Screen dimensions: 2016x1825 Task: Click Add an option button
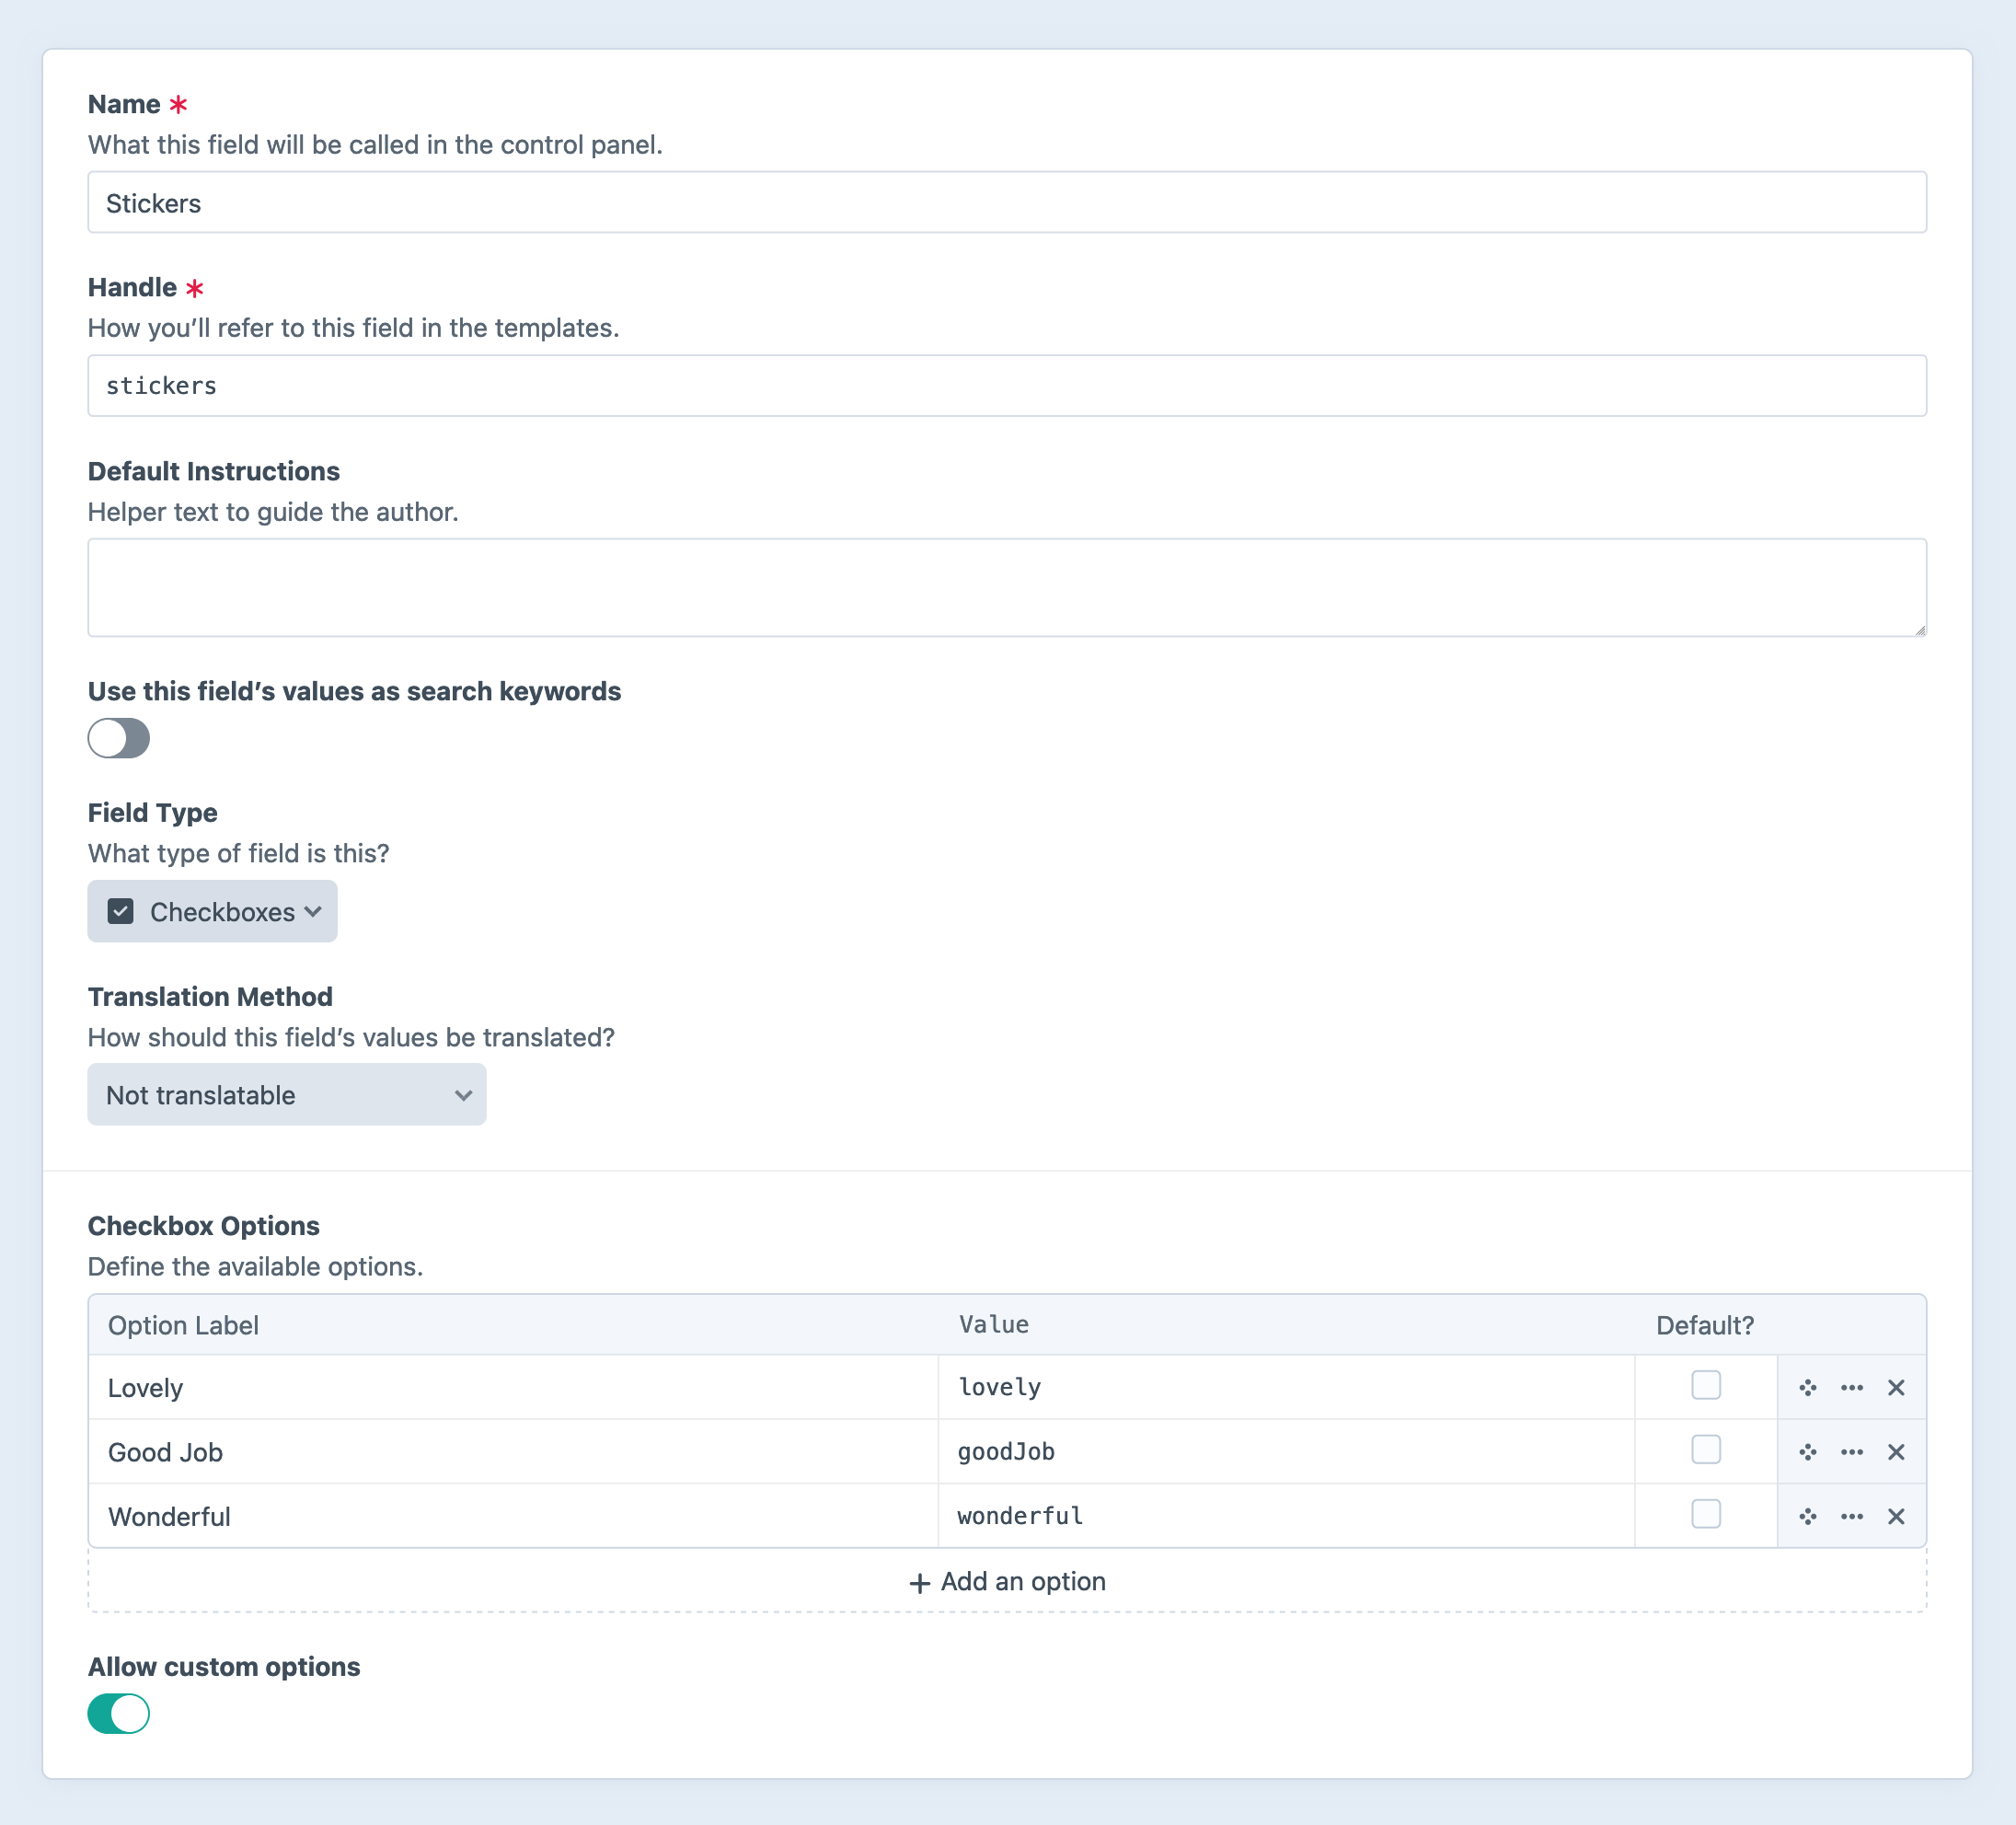tap(1007, 1581)
